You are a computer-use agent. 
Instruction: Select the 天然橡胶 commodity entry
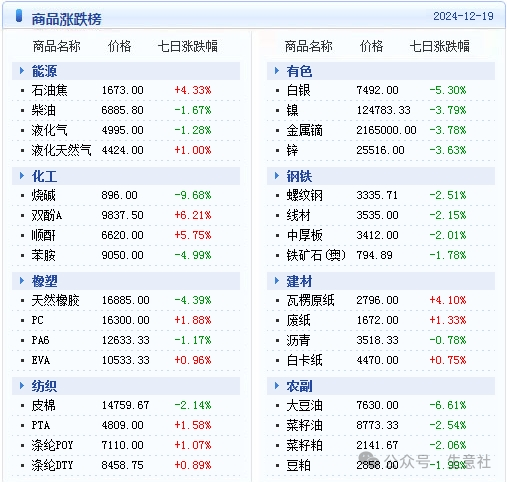[x=55, y=300]
